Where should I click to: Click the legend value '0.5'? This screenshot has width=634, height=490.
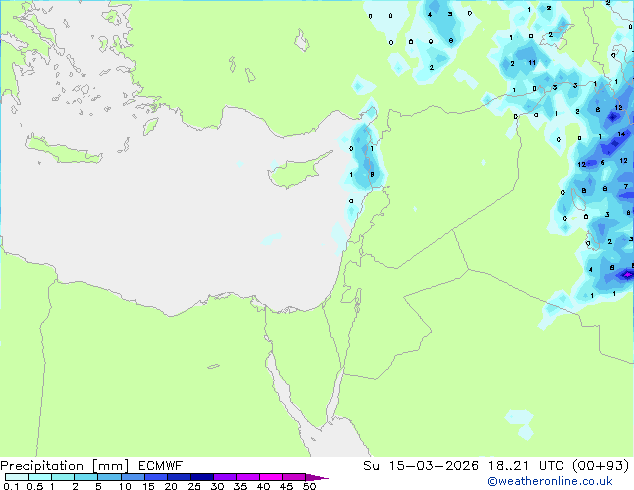(35, 486)
